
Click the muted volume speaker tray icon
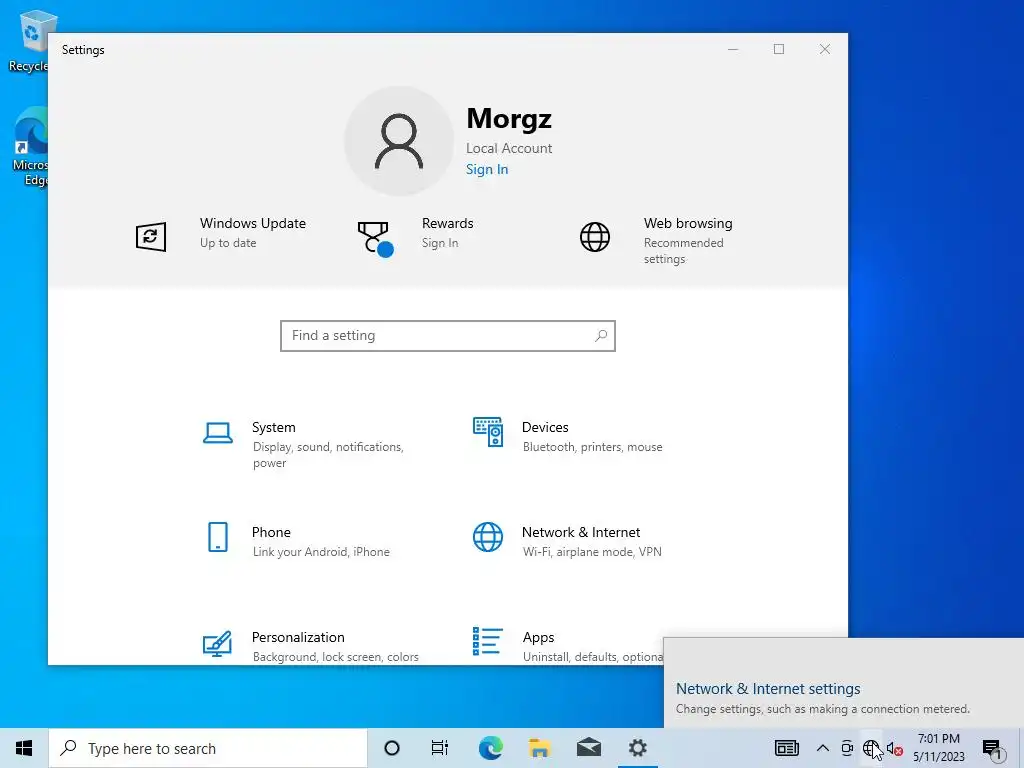tap(895, 749)
